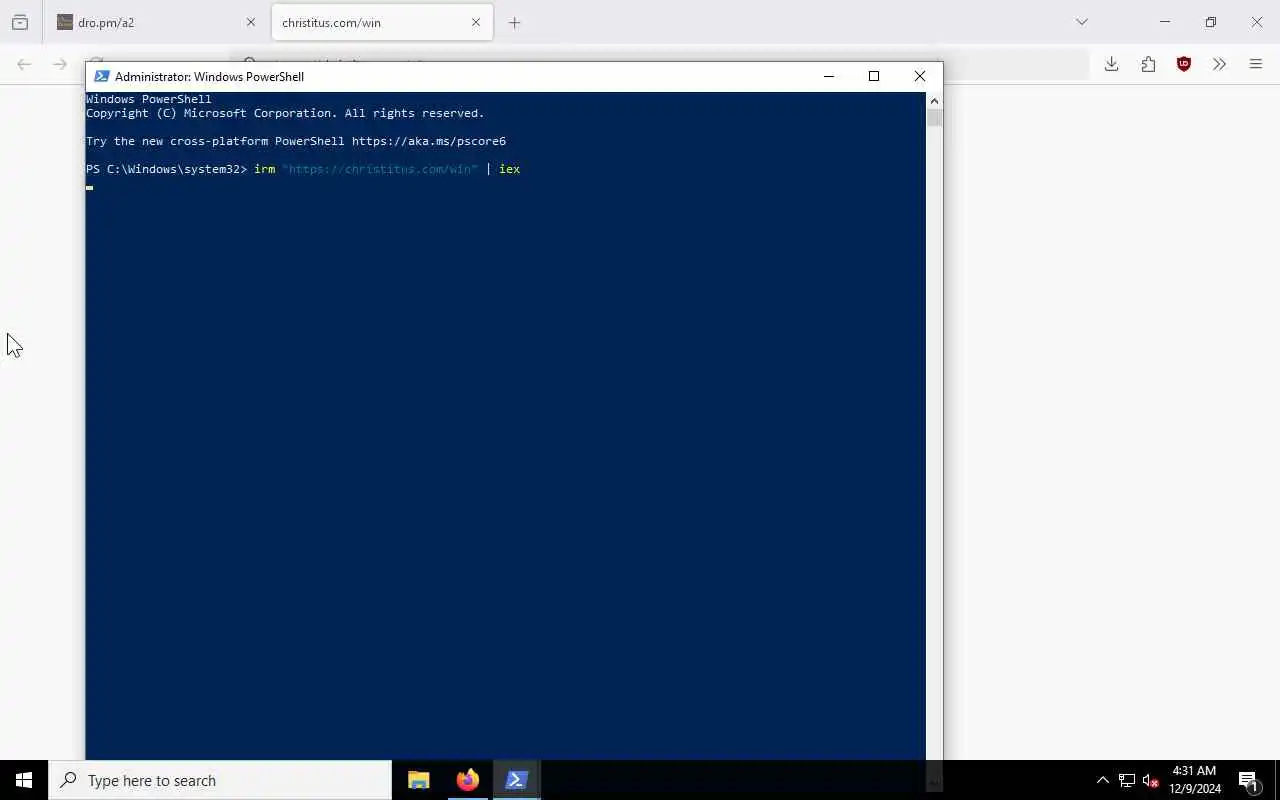Go forward in browser history
Viewport: 1280px width, 800px height.
(60, 64)
